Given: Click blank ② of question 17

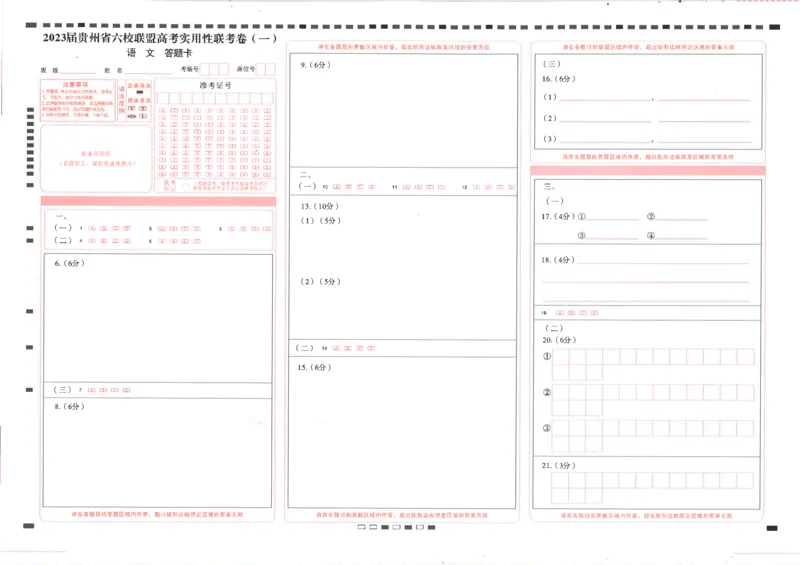Looking at the screenshot, I should 682,216.
